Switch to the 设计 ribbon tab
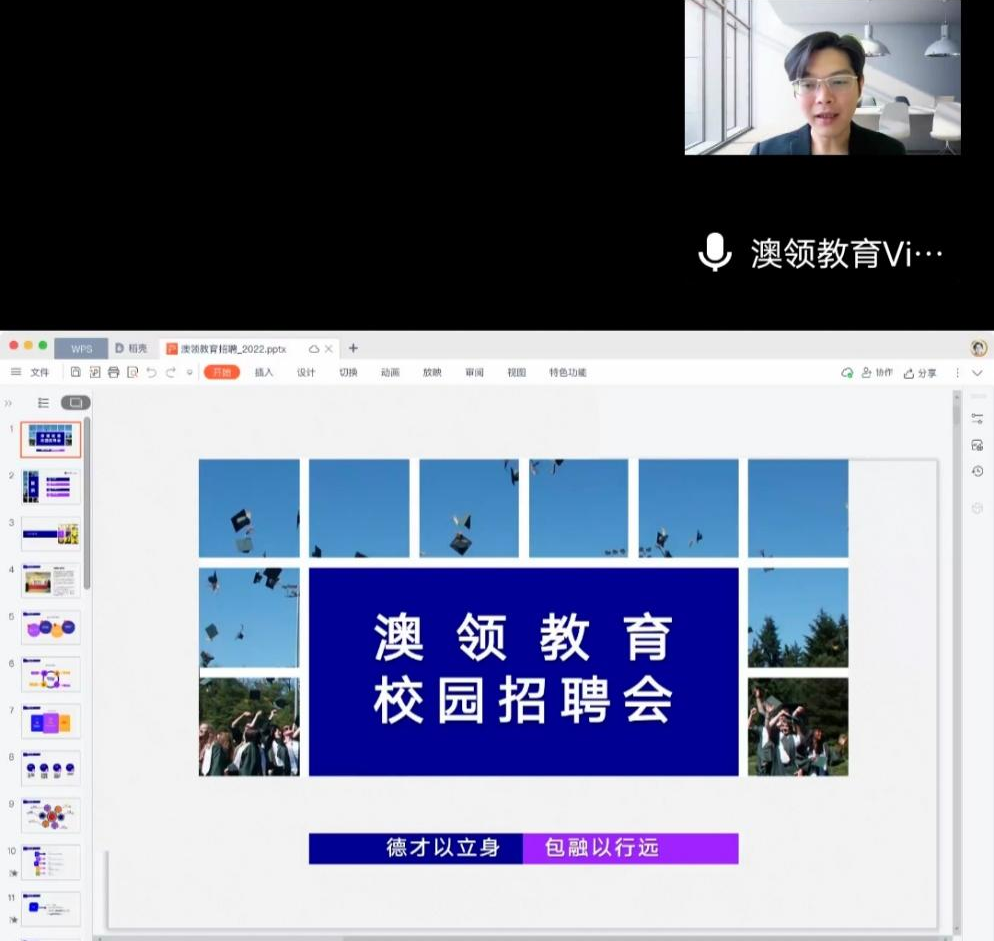Screen dimensions: 994x941 pos(306,373)
